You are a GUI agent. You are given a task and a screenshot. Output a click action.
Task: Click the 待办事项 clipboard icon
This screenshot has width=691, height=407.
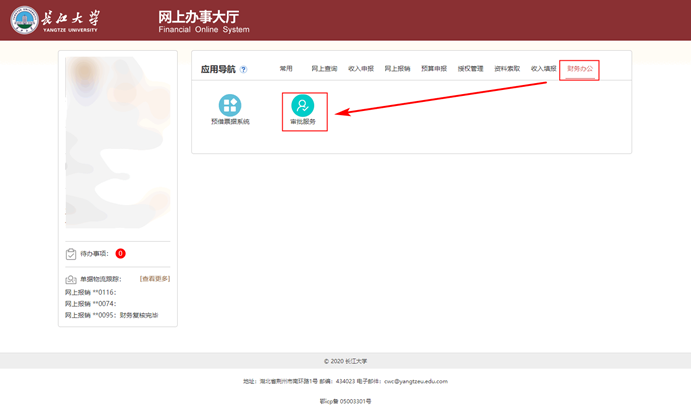(x=71, y=254)
